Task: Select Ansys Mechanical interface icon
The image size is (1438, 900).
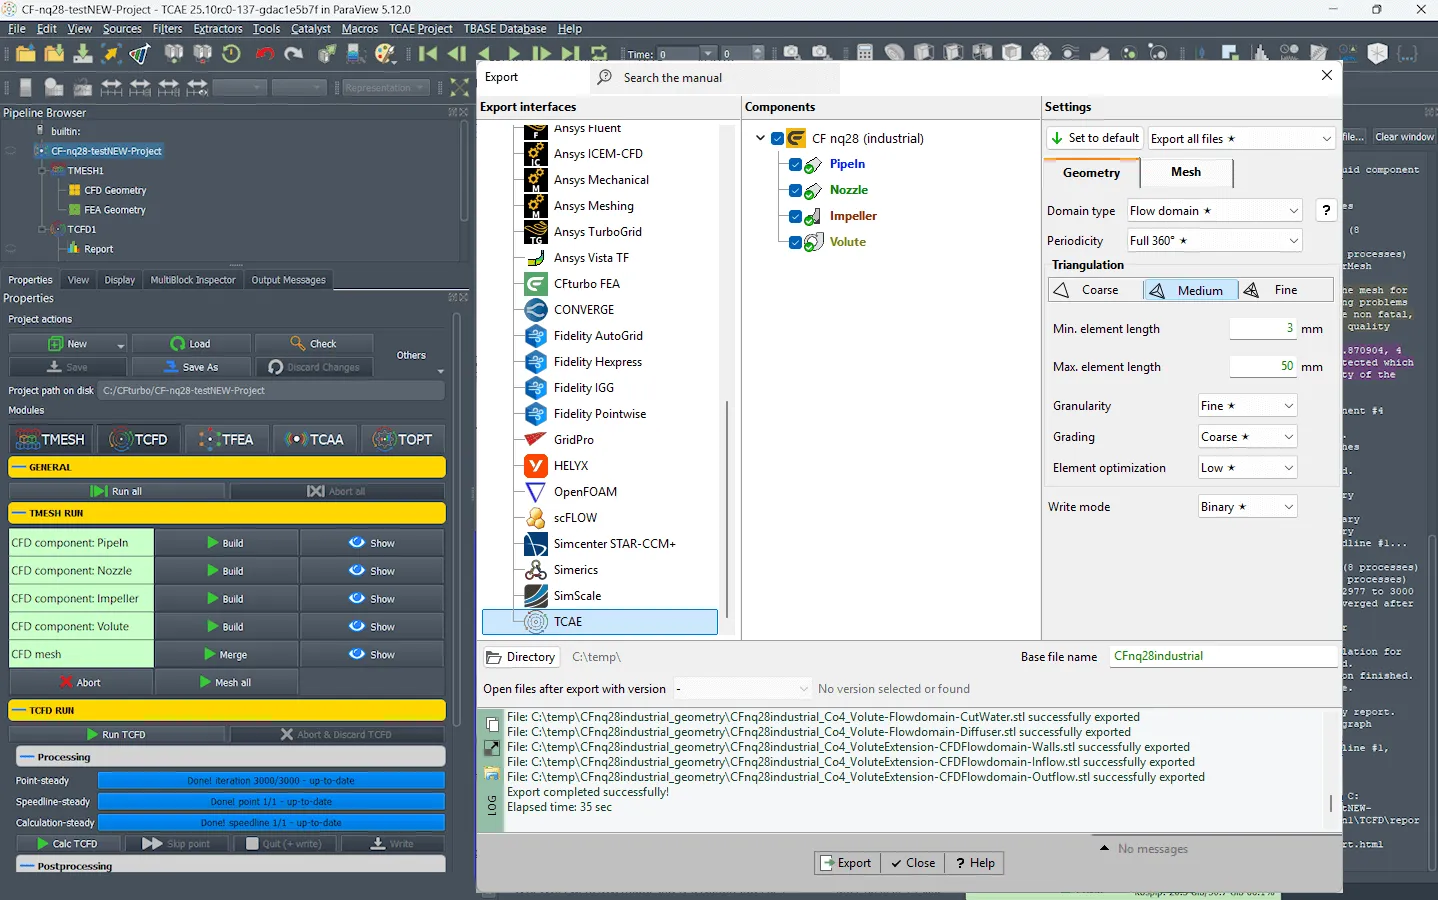Action: [536, 180]
